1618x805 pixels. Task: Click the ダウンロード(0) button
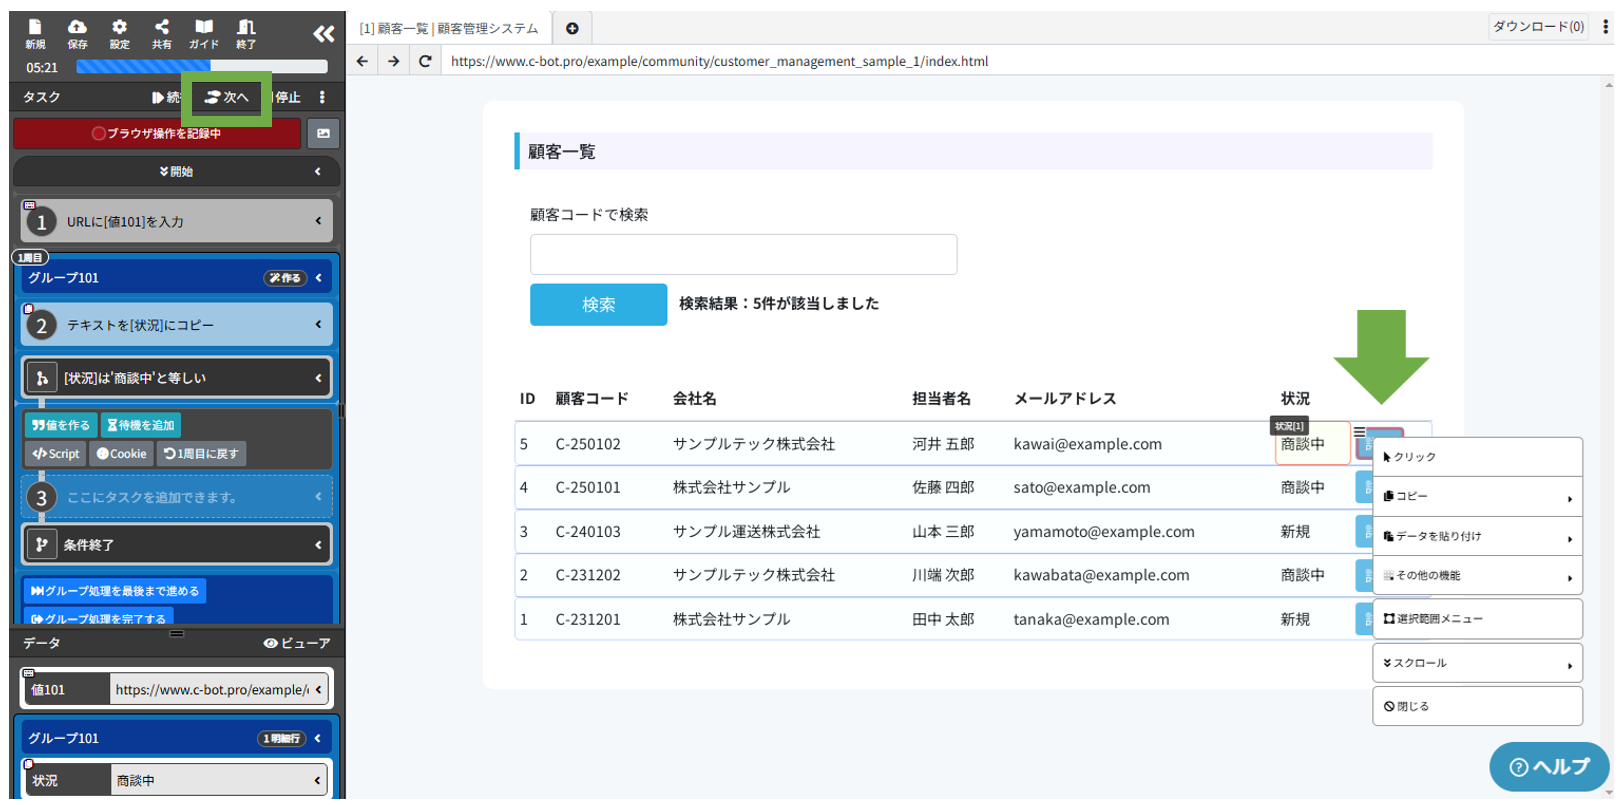[1539, 27]
